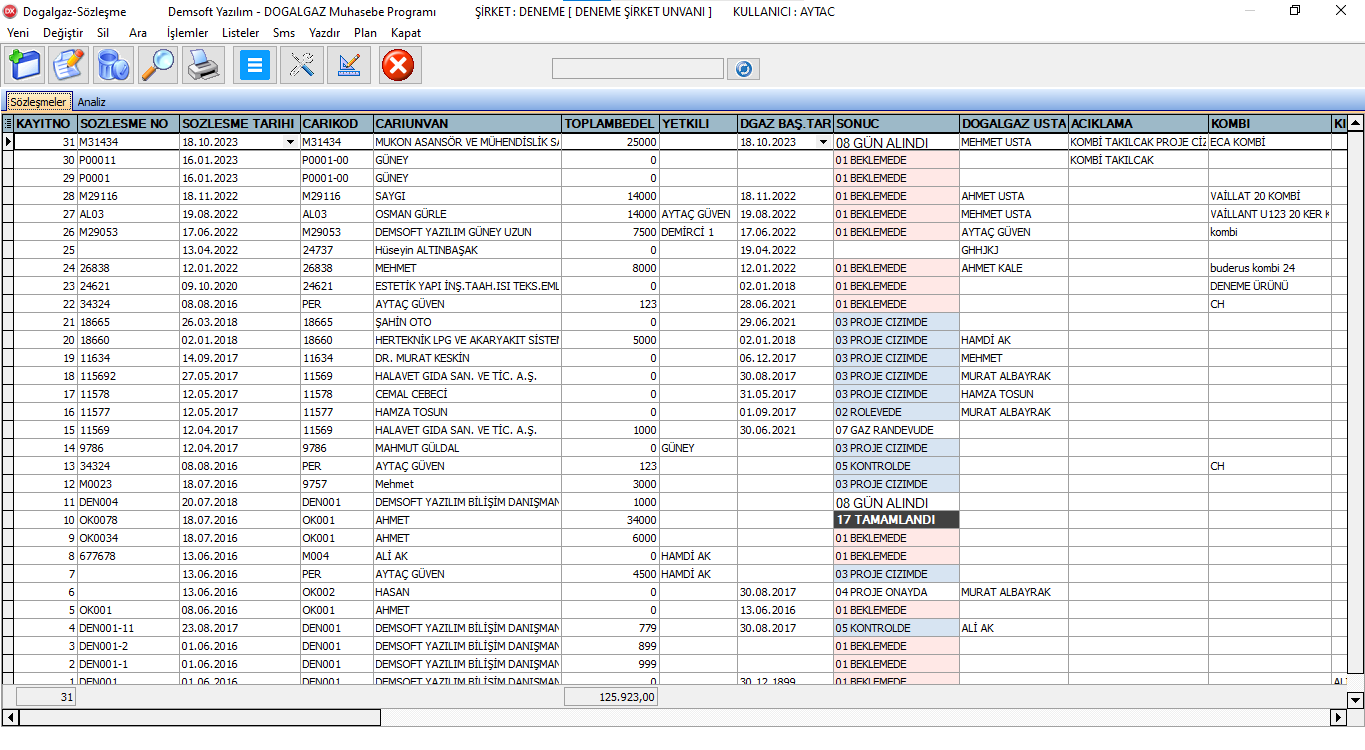This screenshot has height=750, width=1365.
Task: Open the Değiştir menu
Action: point(63,33)
